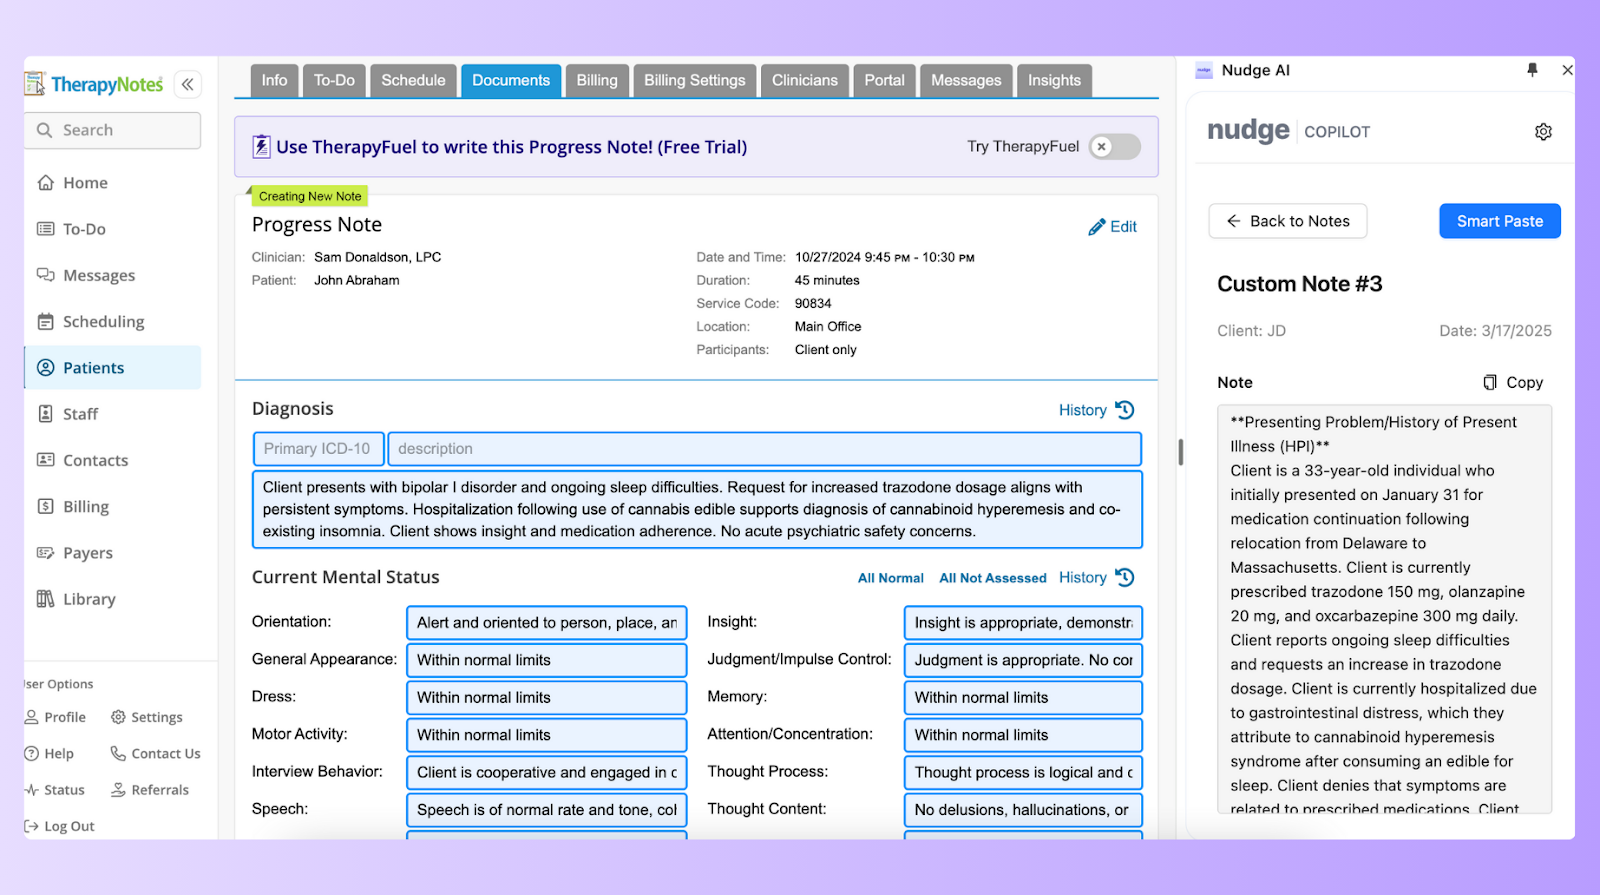Click the General Appearance field

click(x=547, y=660)
